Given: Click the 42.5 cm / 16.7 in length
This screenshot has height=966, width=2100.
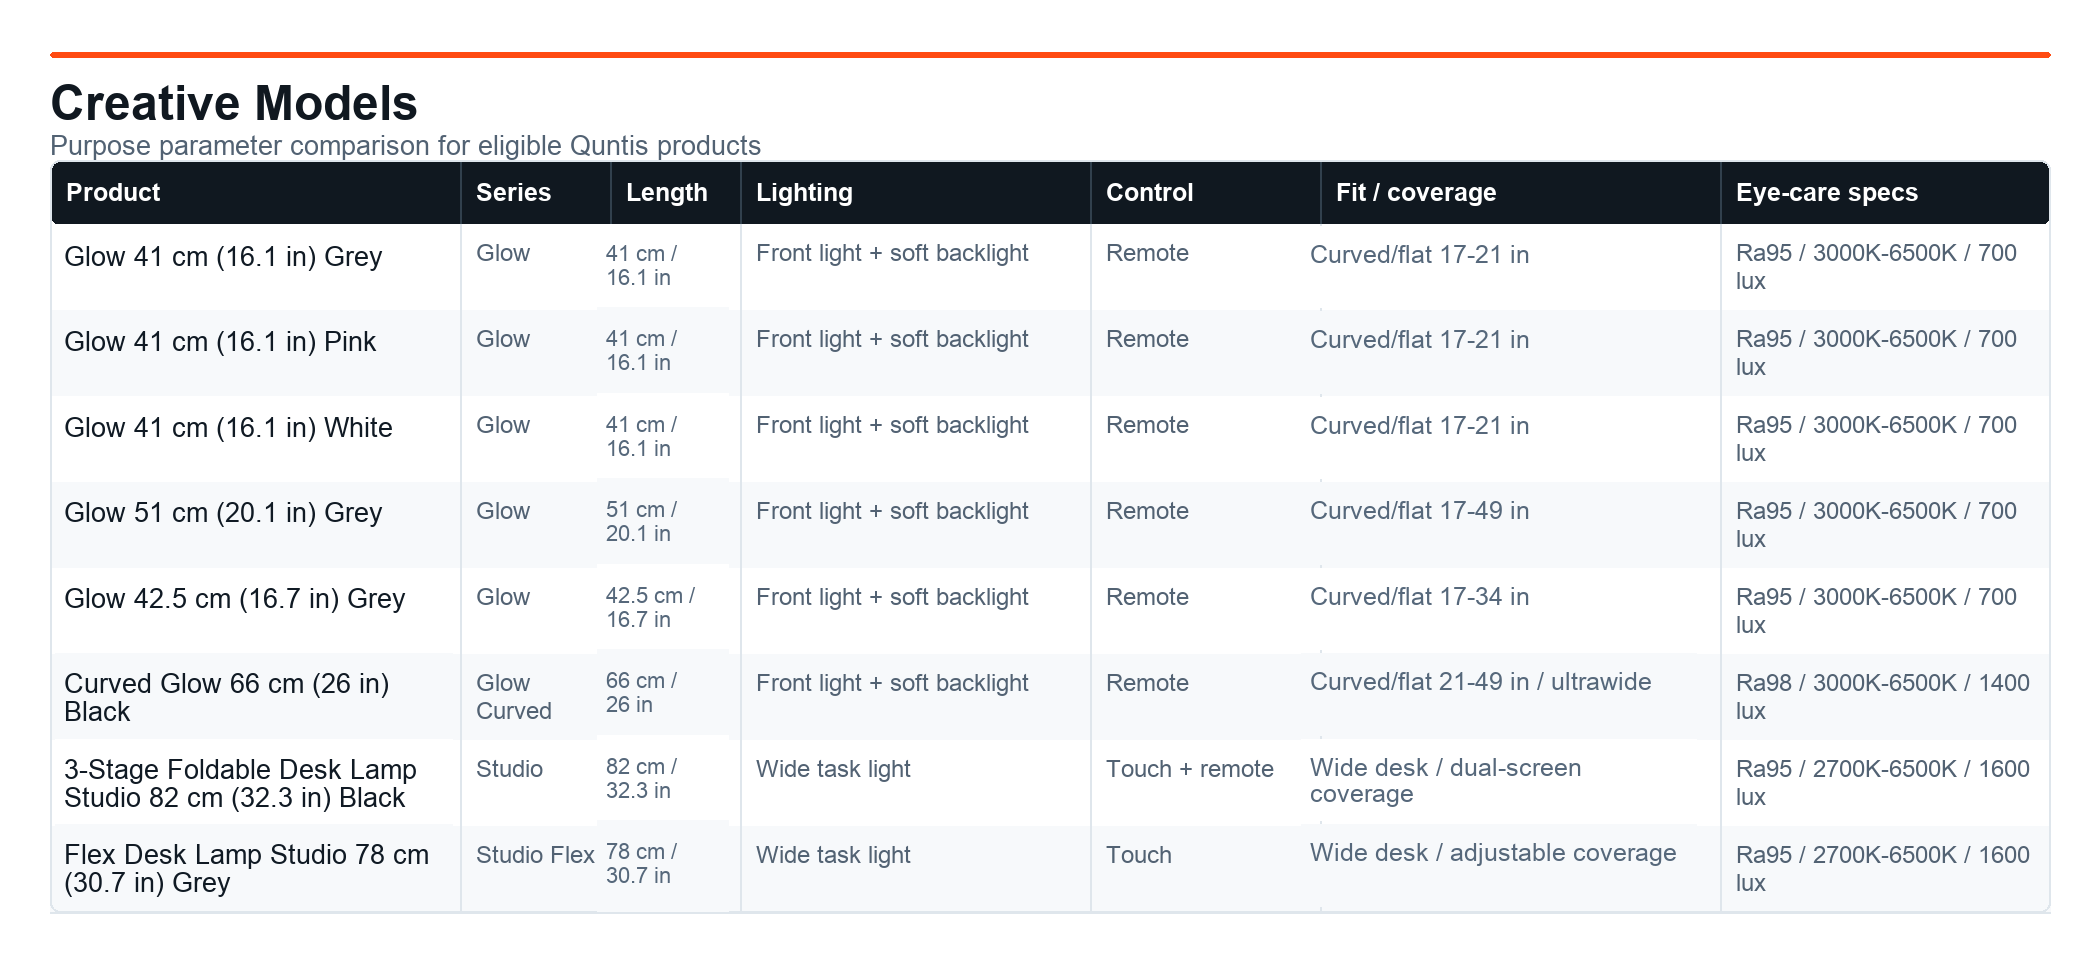Looking at the screenshot, I should point(650,608).
